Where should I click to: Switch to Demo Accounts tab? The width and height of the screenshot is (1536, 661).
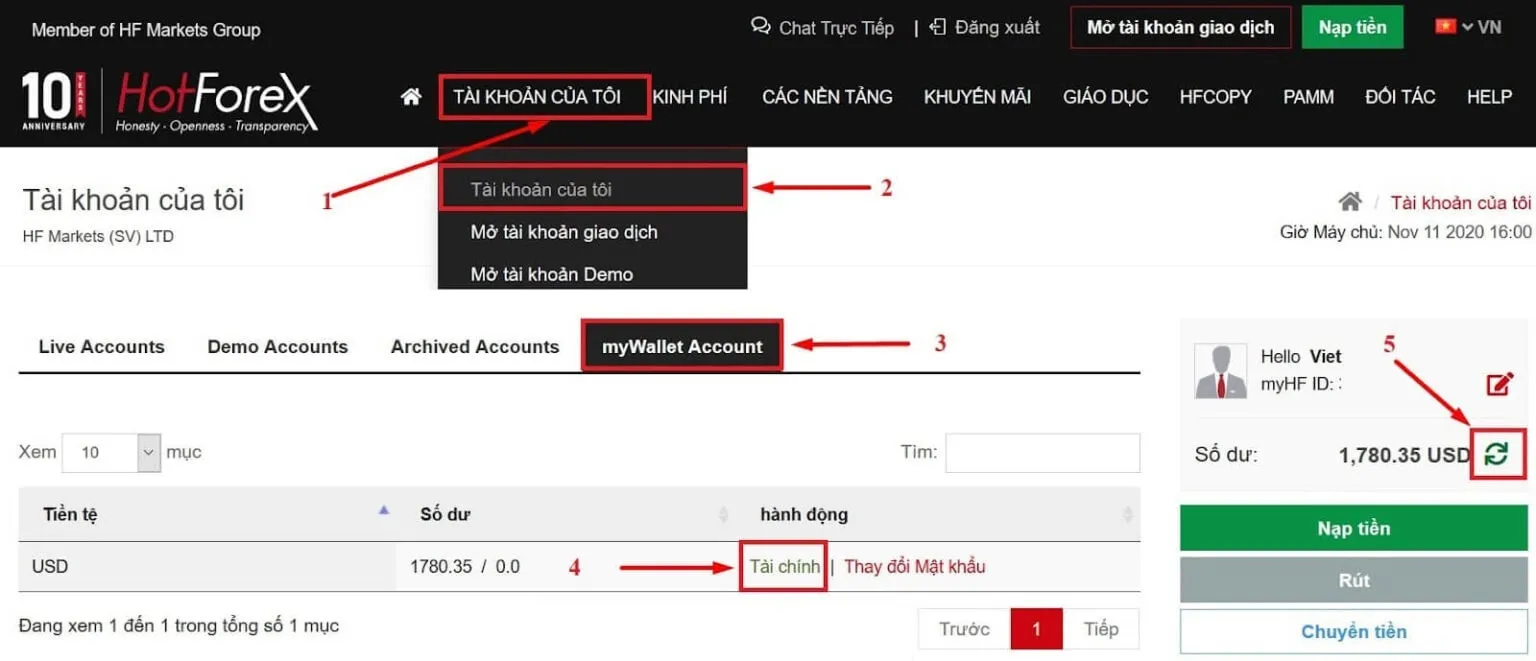(278, 347)
